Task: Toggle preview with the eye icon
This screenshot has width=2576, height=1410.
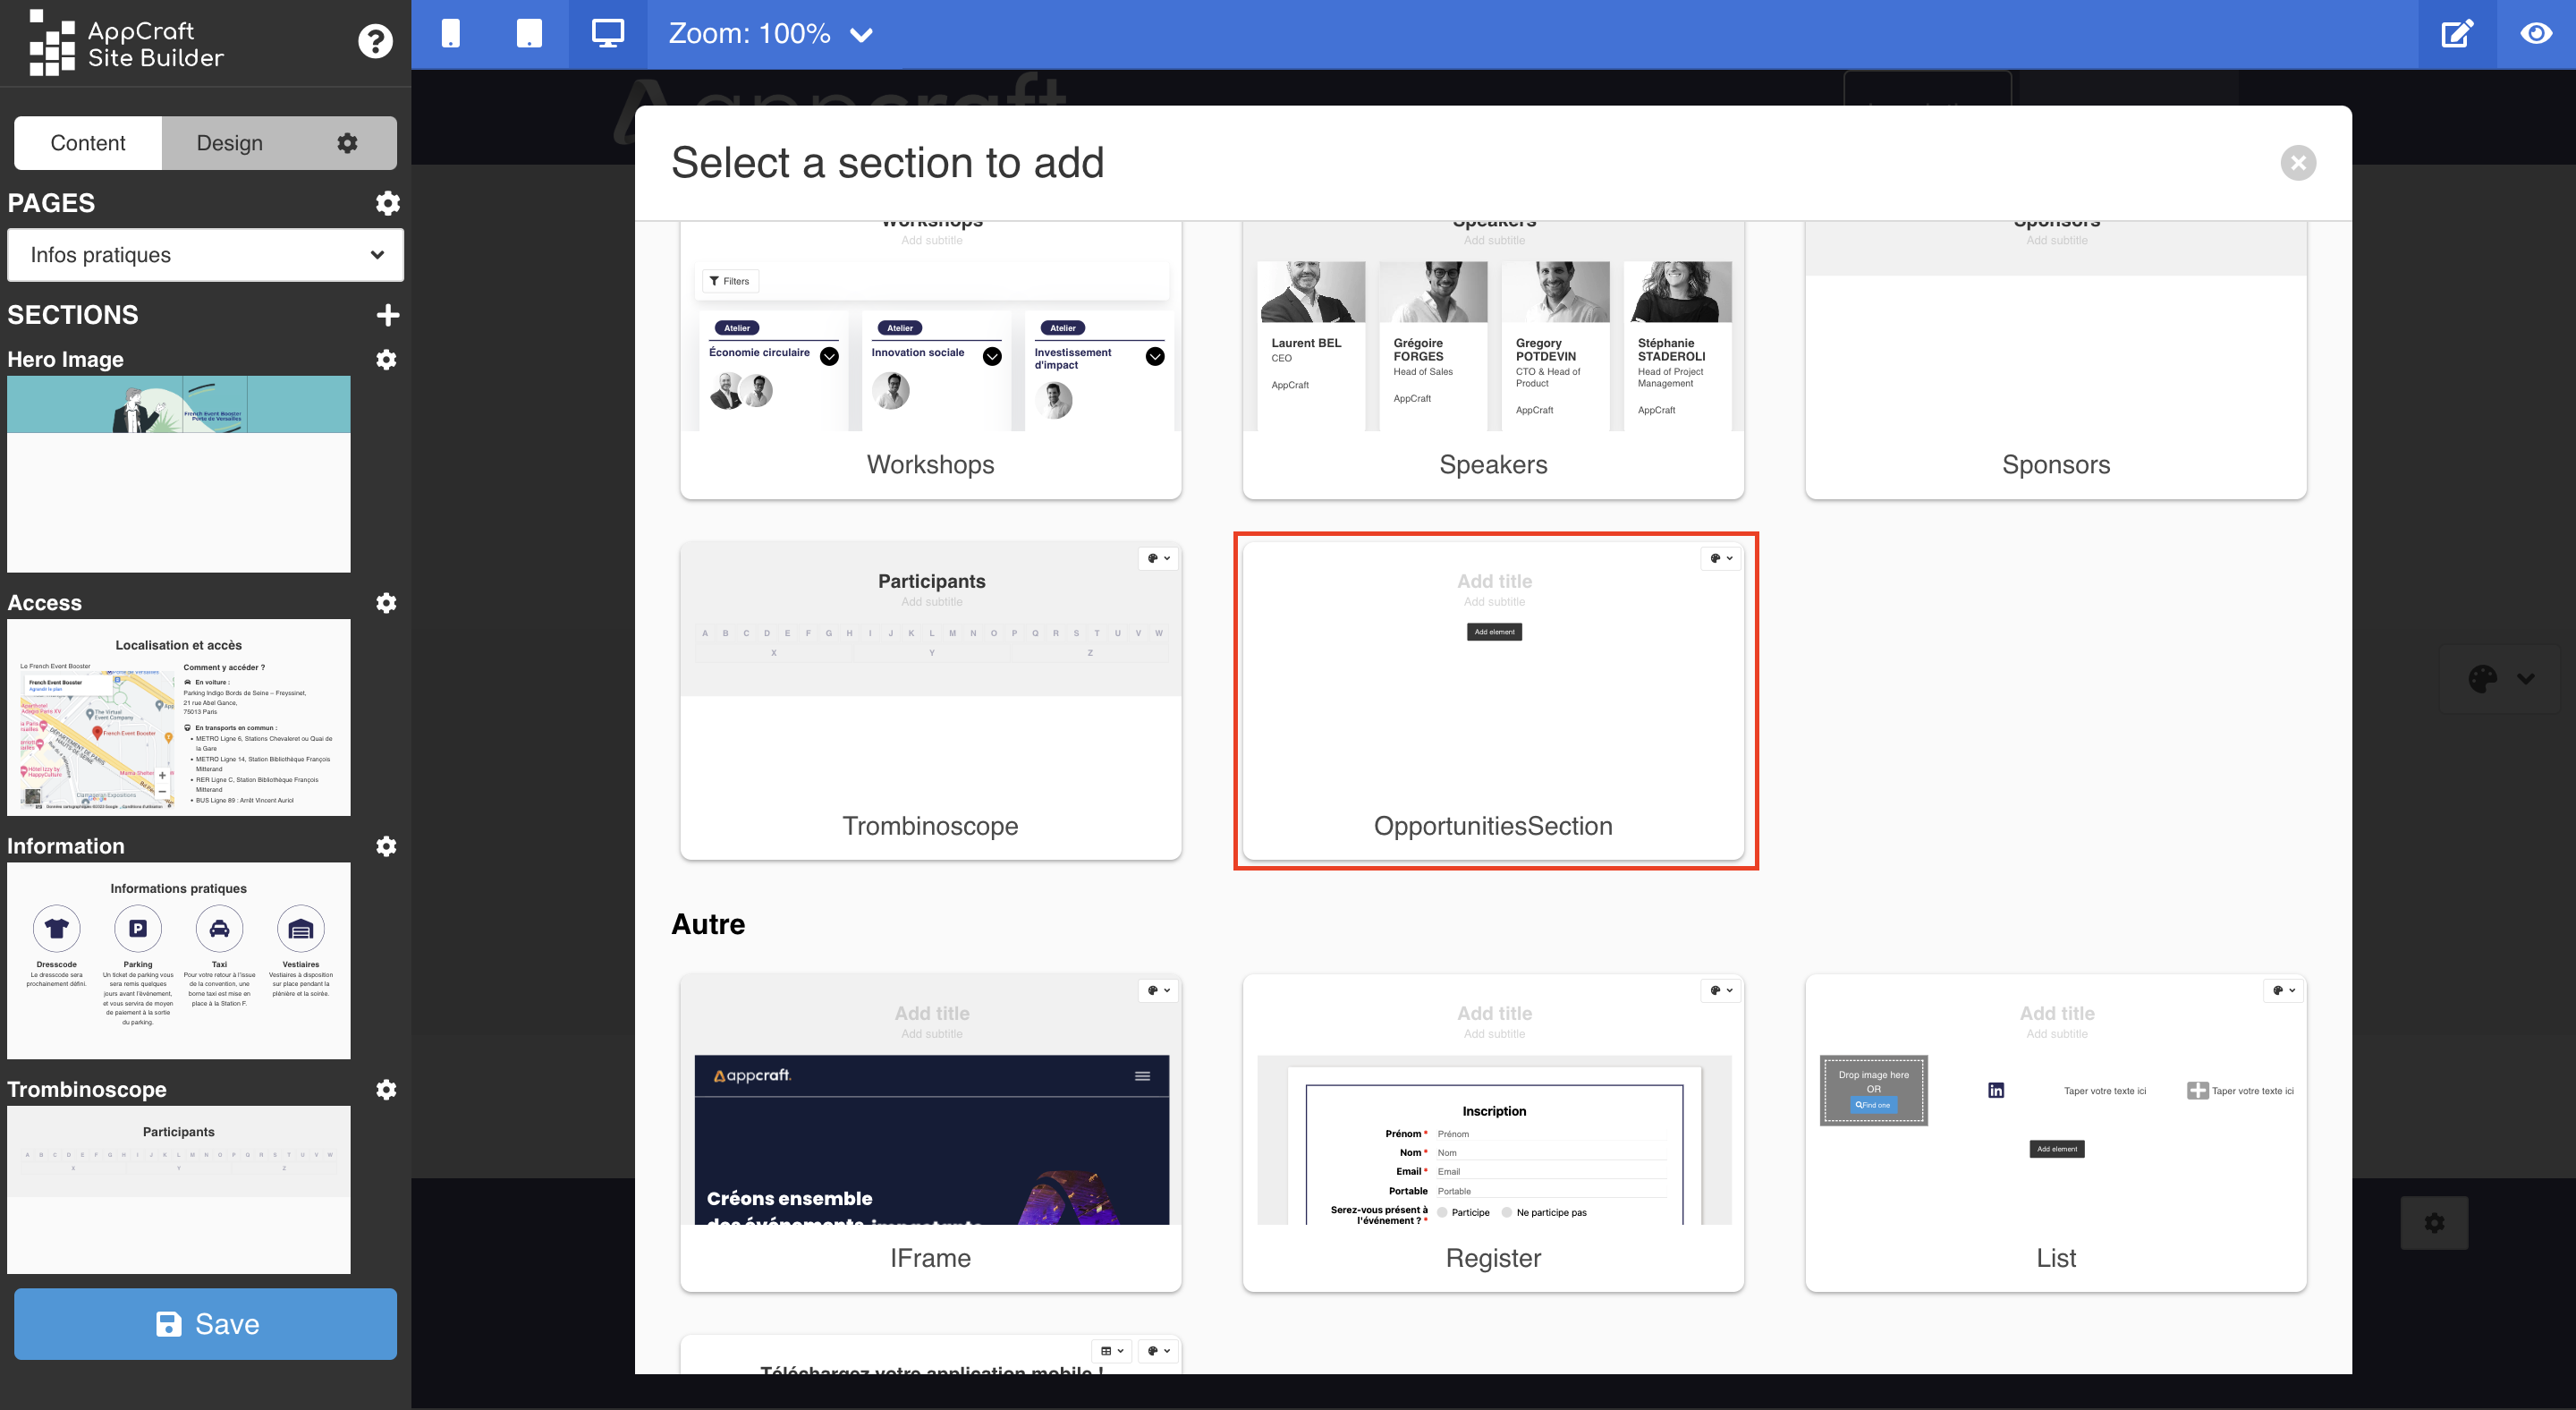Action: pos(2535,34)
